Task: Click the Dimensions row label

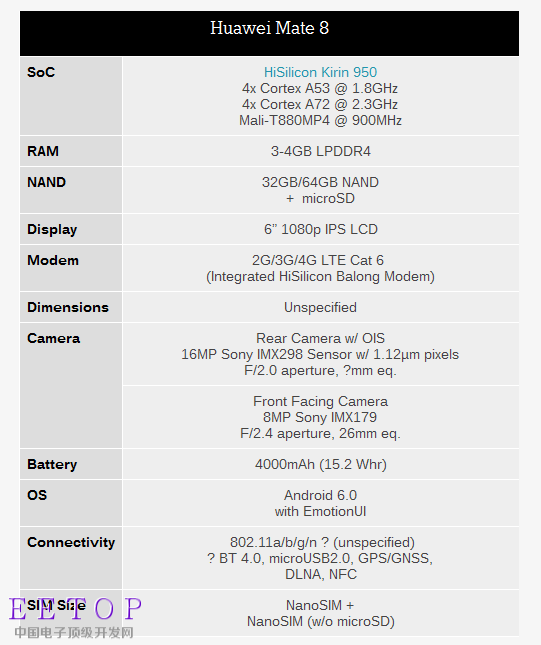Action: point(68,307)
